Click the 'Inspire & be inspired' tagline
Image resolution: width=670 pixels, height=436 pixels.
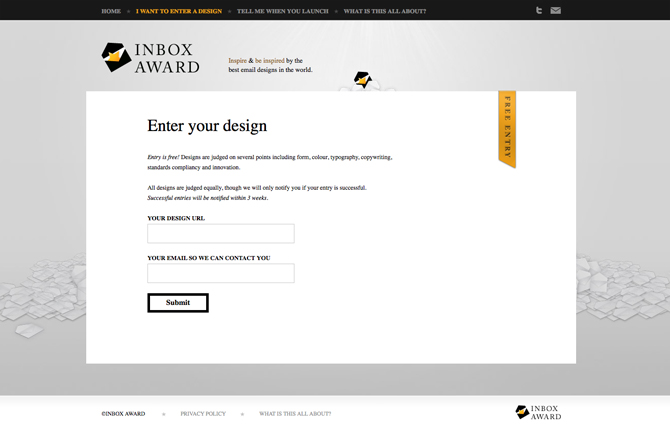[270, 65]
